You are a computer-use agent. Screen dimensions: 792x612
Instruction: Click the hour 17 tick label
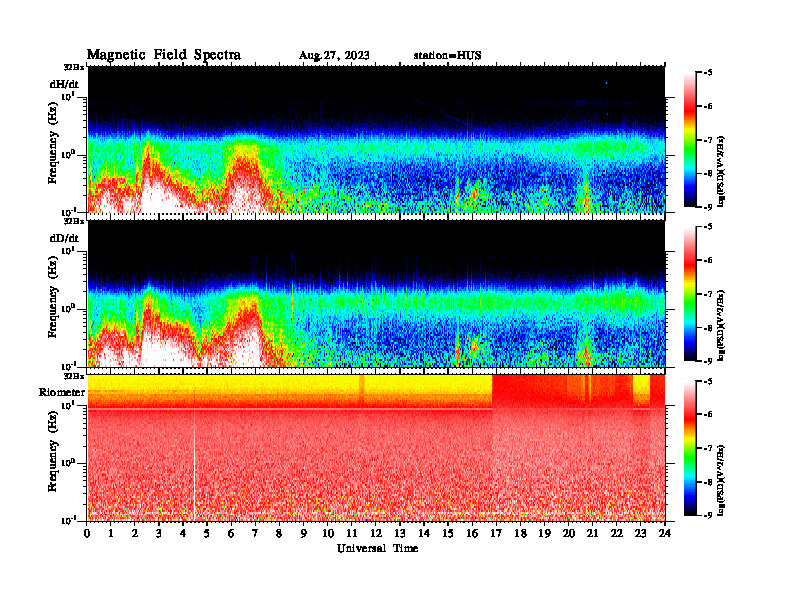coord(496,533)
